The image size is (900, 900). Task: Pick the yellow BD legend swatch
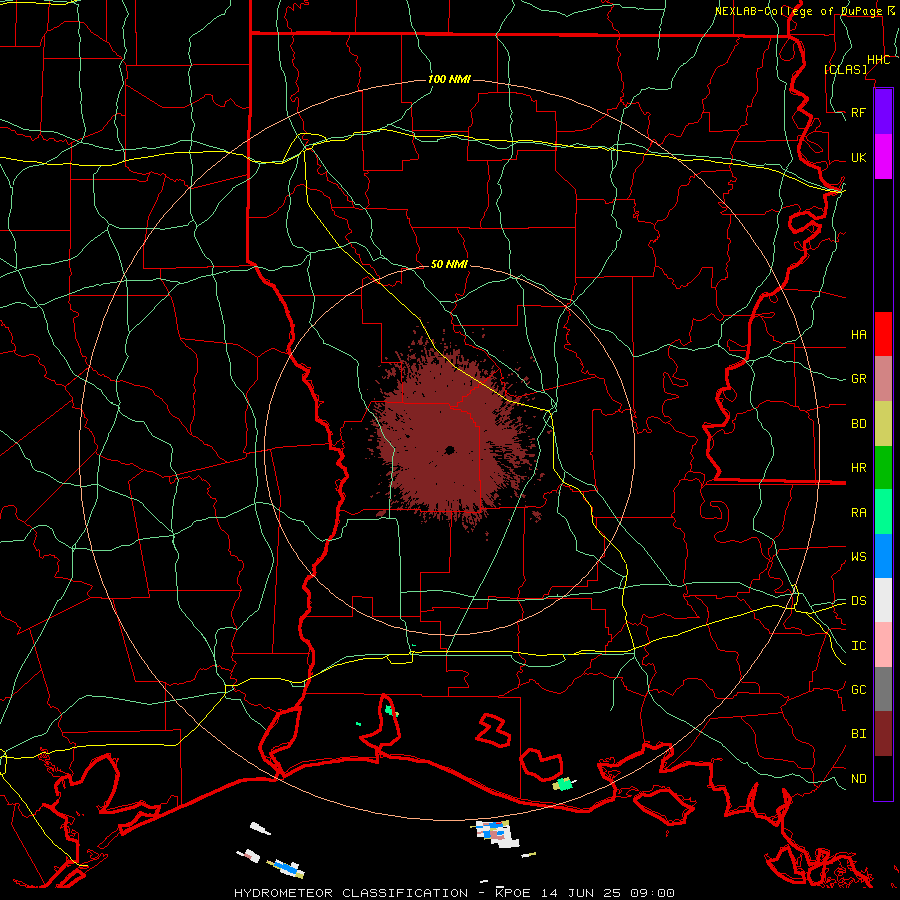tap(883, 424)
